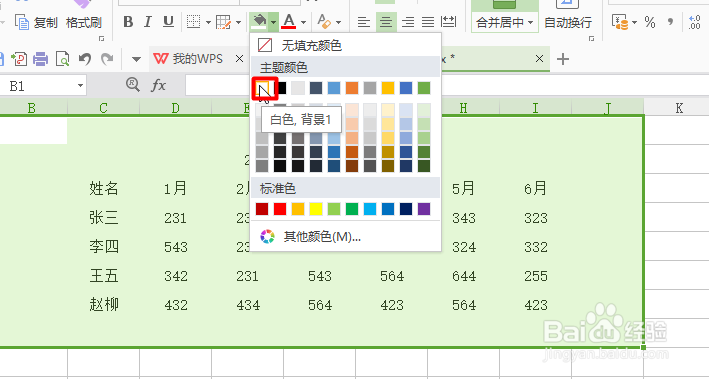Toggle justify alignment
The width and height of the screenshot is (709, 379).
(x=428, y=22)
